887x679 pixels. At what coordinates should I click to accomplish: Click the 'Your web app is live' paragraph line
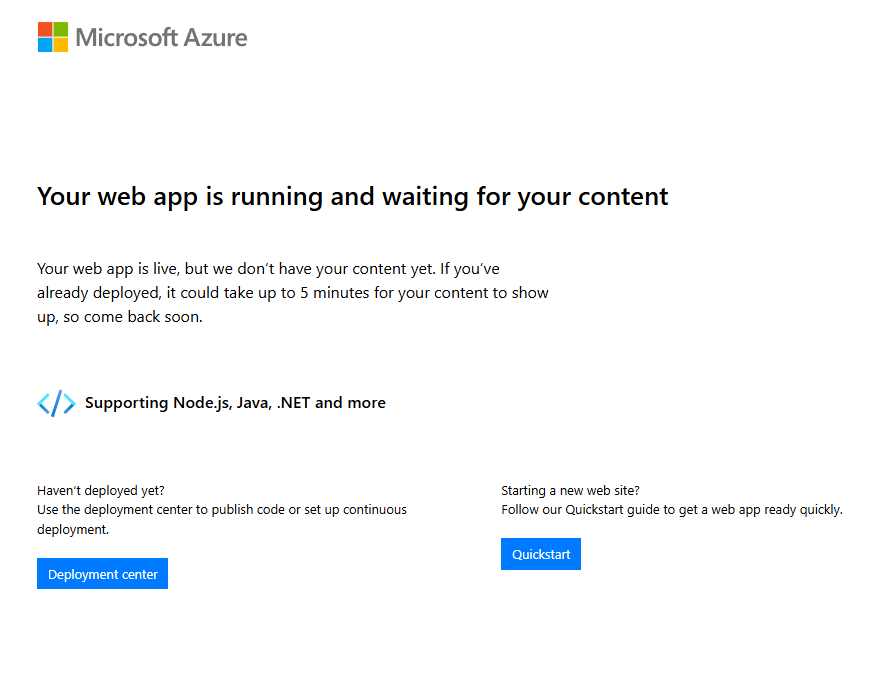pyautogui.click(x=268, y=269)
